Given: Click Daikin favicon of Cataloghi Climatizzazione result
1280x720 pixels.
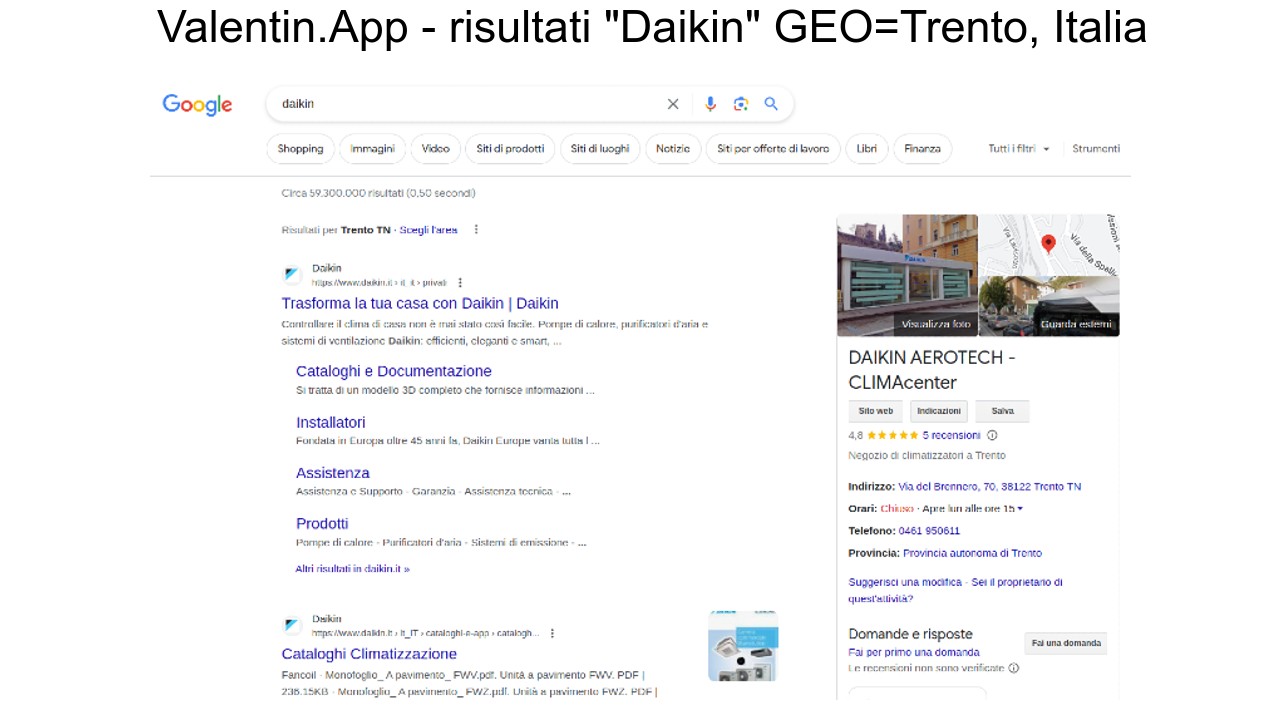Looking at the screenshot, I should 292,626.
